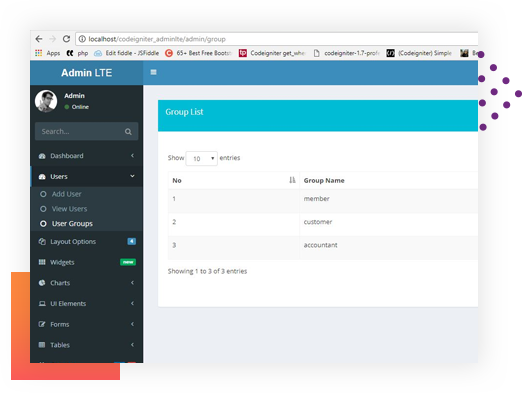This screenshot has height=393, width=522.
Task: Click the sidebar search magnifier icon
Action: point(128,132)
